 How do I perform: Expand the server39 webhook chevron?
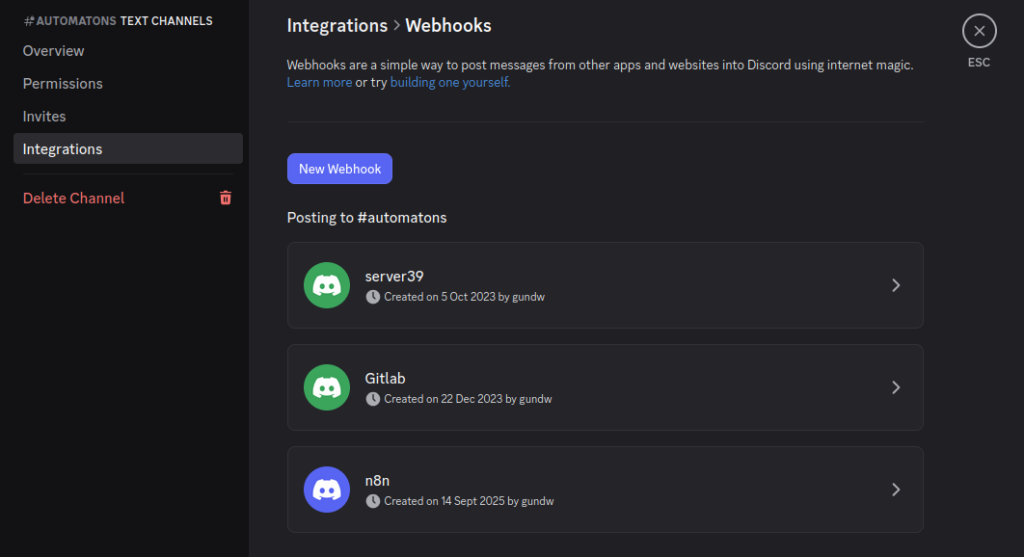[x=895, y=285]
